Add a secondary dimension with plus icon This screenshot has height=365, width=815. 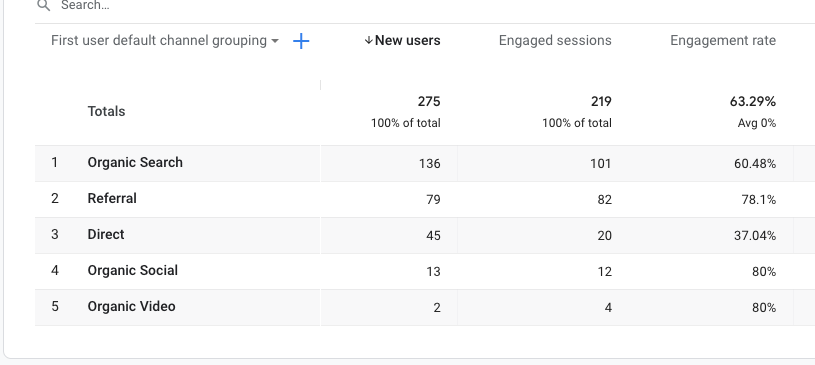click(301, 41)
